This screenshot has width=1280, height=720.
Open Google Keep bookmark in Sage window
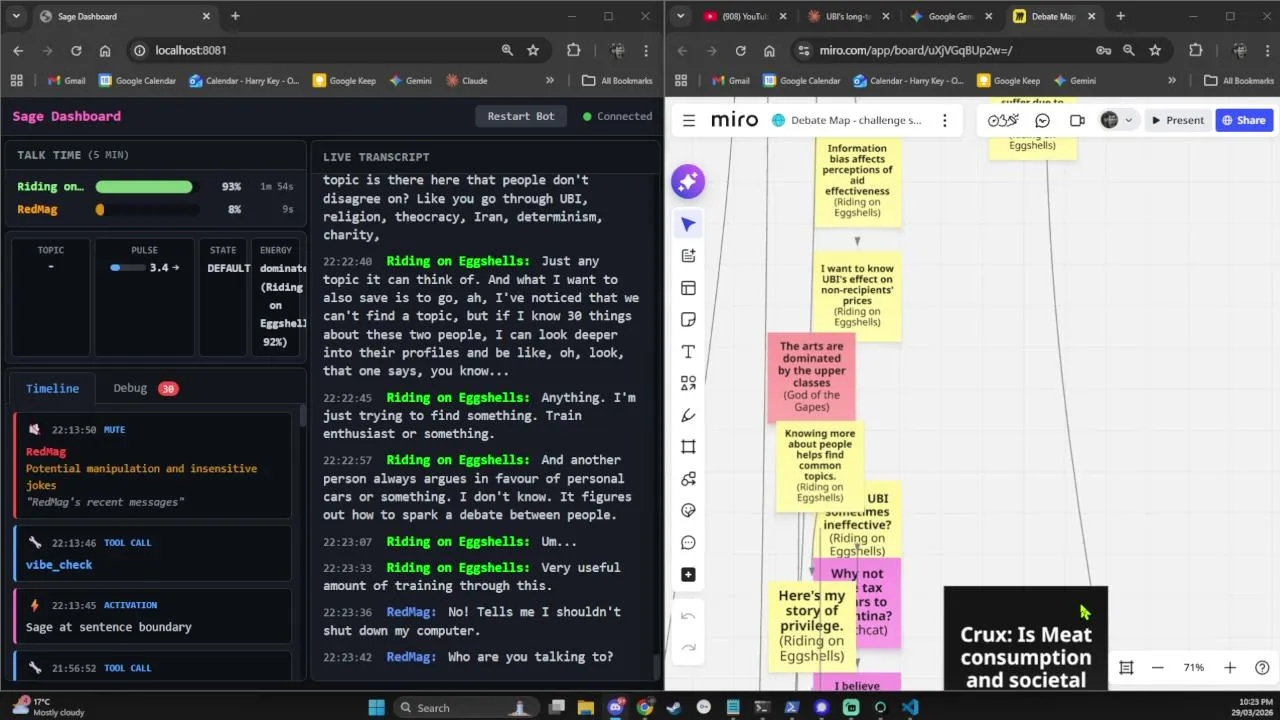tap(344, 80)
